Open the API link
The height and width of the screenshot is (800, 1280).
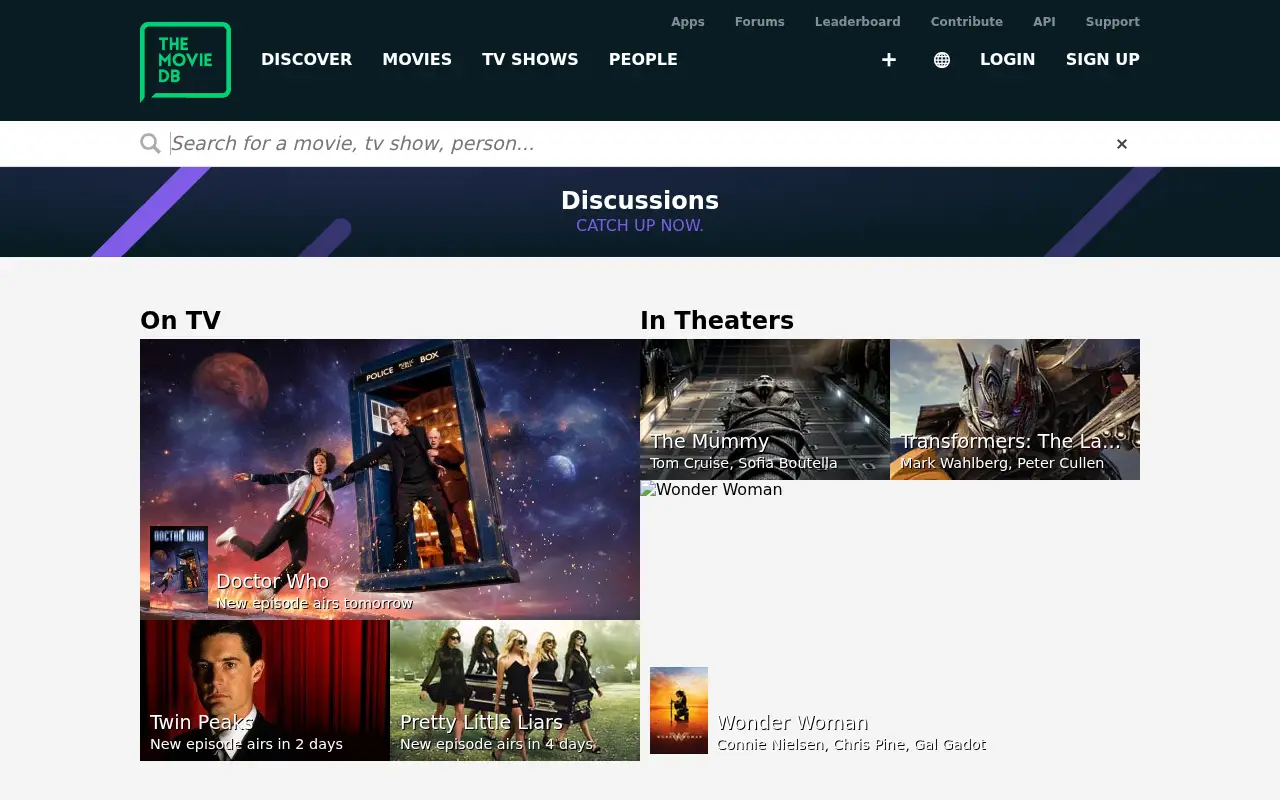pyautogui.click(x=1044, y=22)
